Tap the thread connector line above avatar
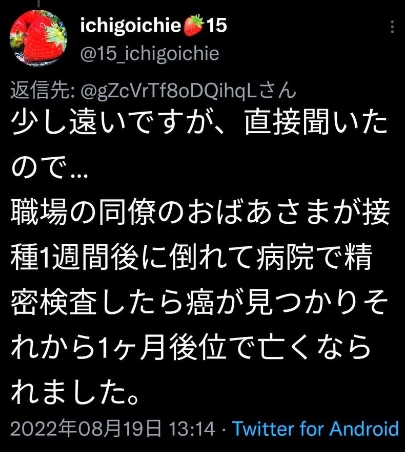This screenshot has height=452, width=405. pyautogui.click(x=39, y=3)
